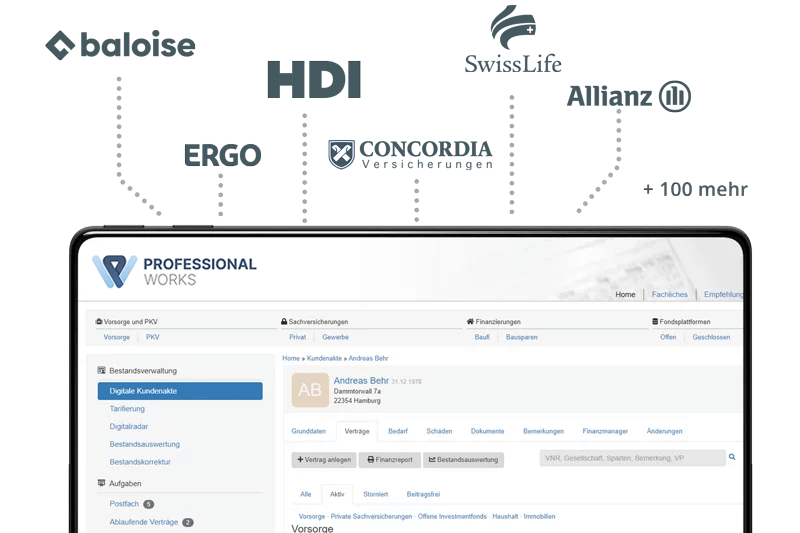Click the Sachversicherungen lock icon

284,322
